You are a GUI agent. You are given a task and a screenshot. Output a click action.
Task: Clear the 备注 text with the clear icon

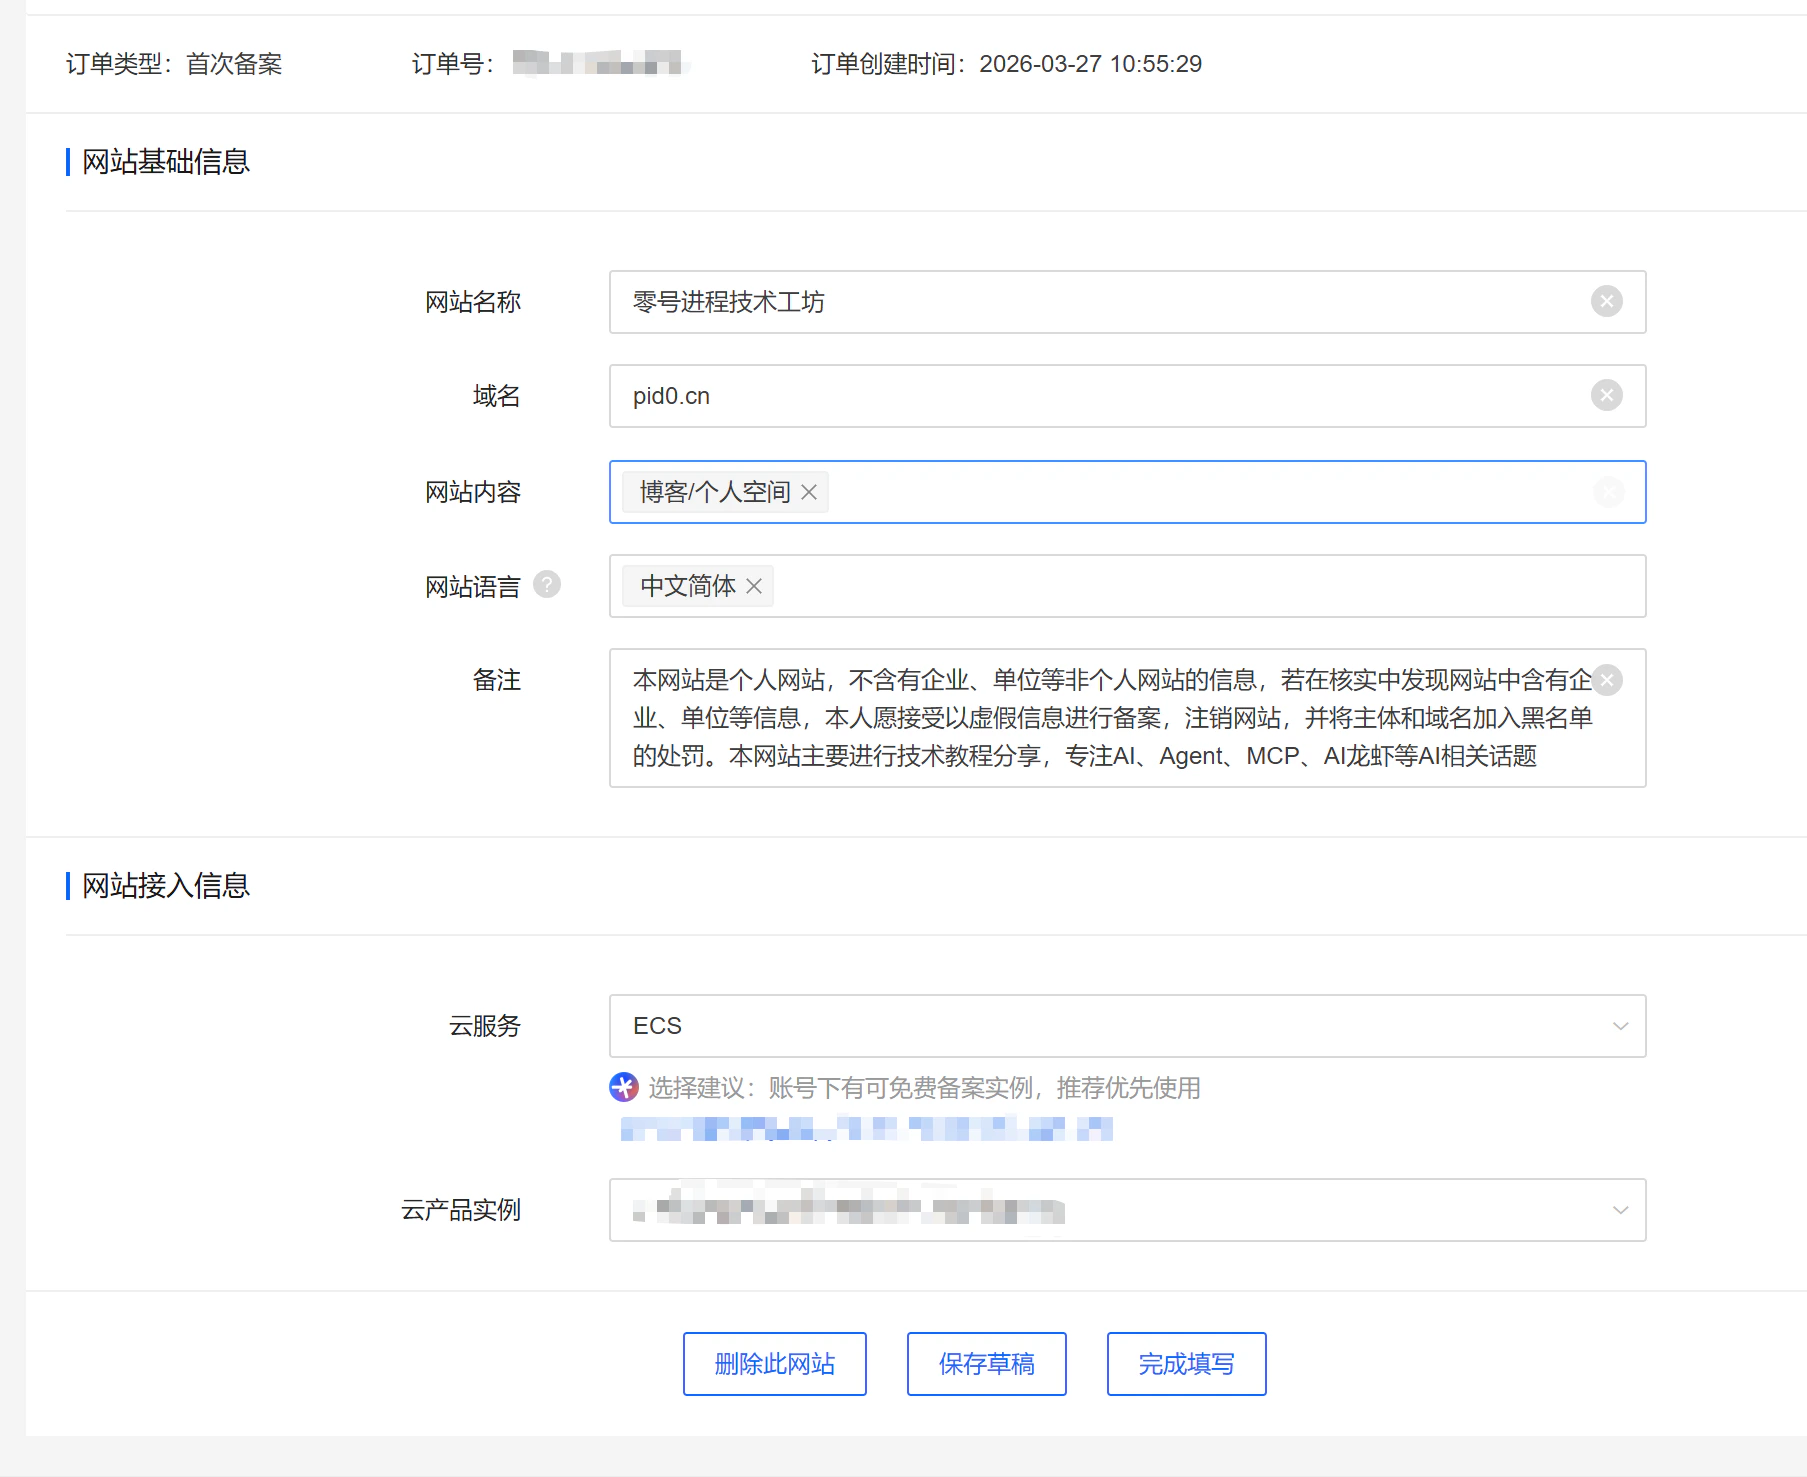coord(1607,680)
